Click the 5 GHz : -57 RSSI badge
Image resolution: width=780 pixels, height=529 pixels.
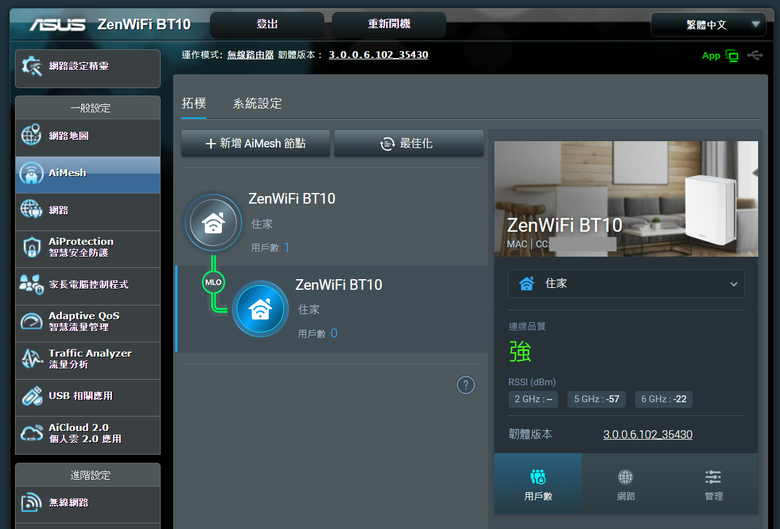click(x=596, y=399)
